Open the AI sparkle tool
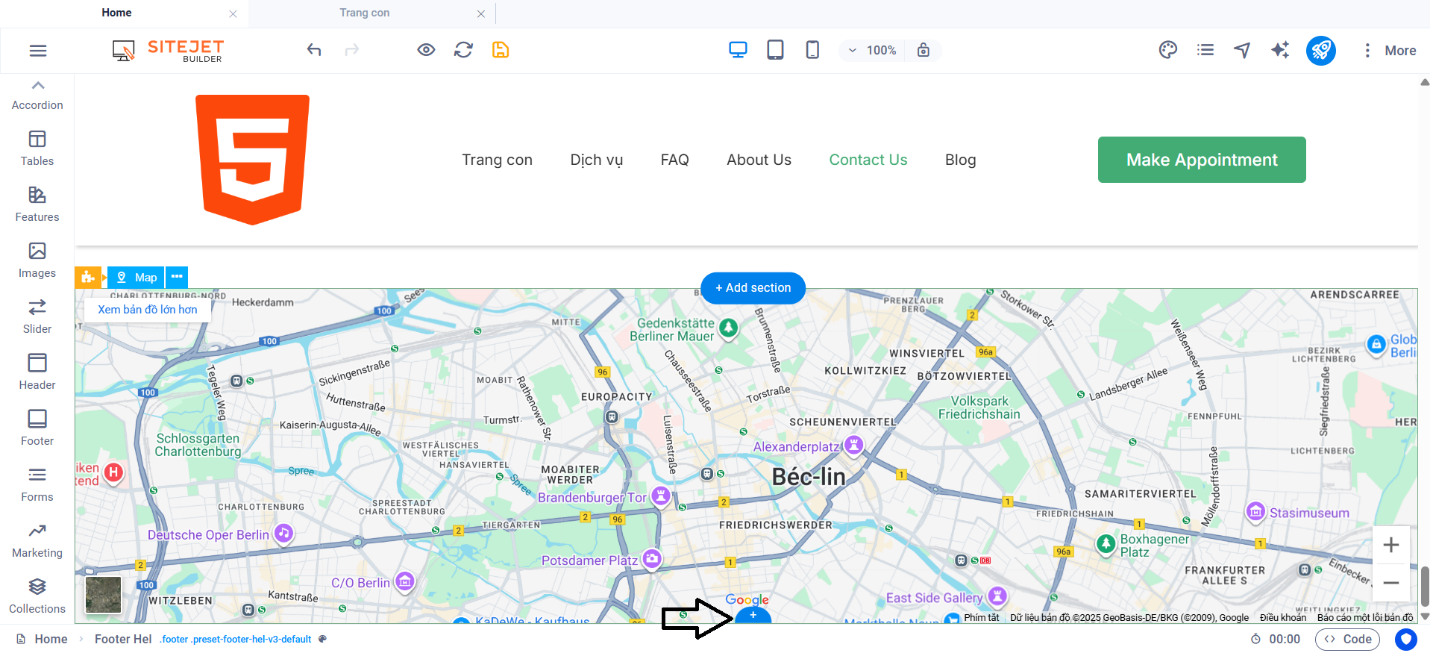The height and width of the screenshot is (653, 1430). (x=1280, y=50)
